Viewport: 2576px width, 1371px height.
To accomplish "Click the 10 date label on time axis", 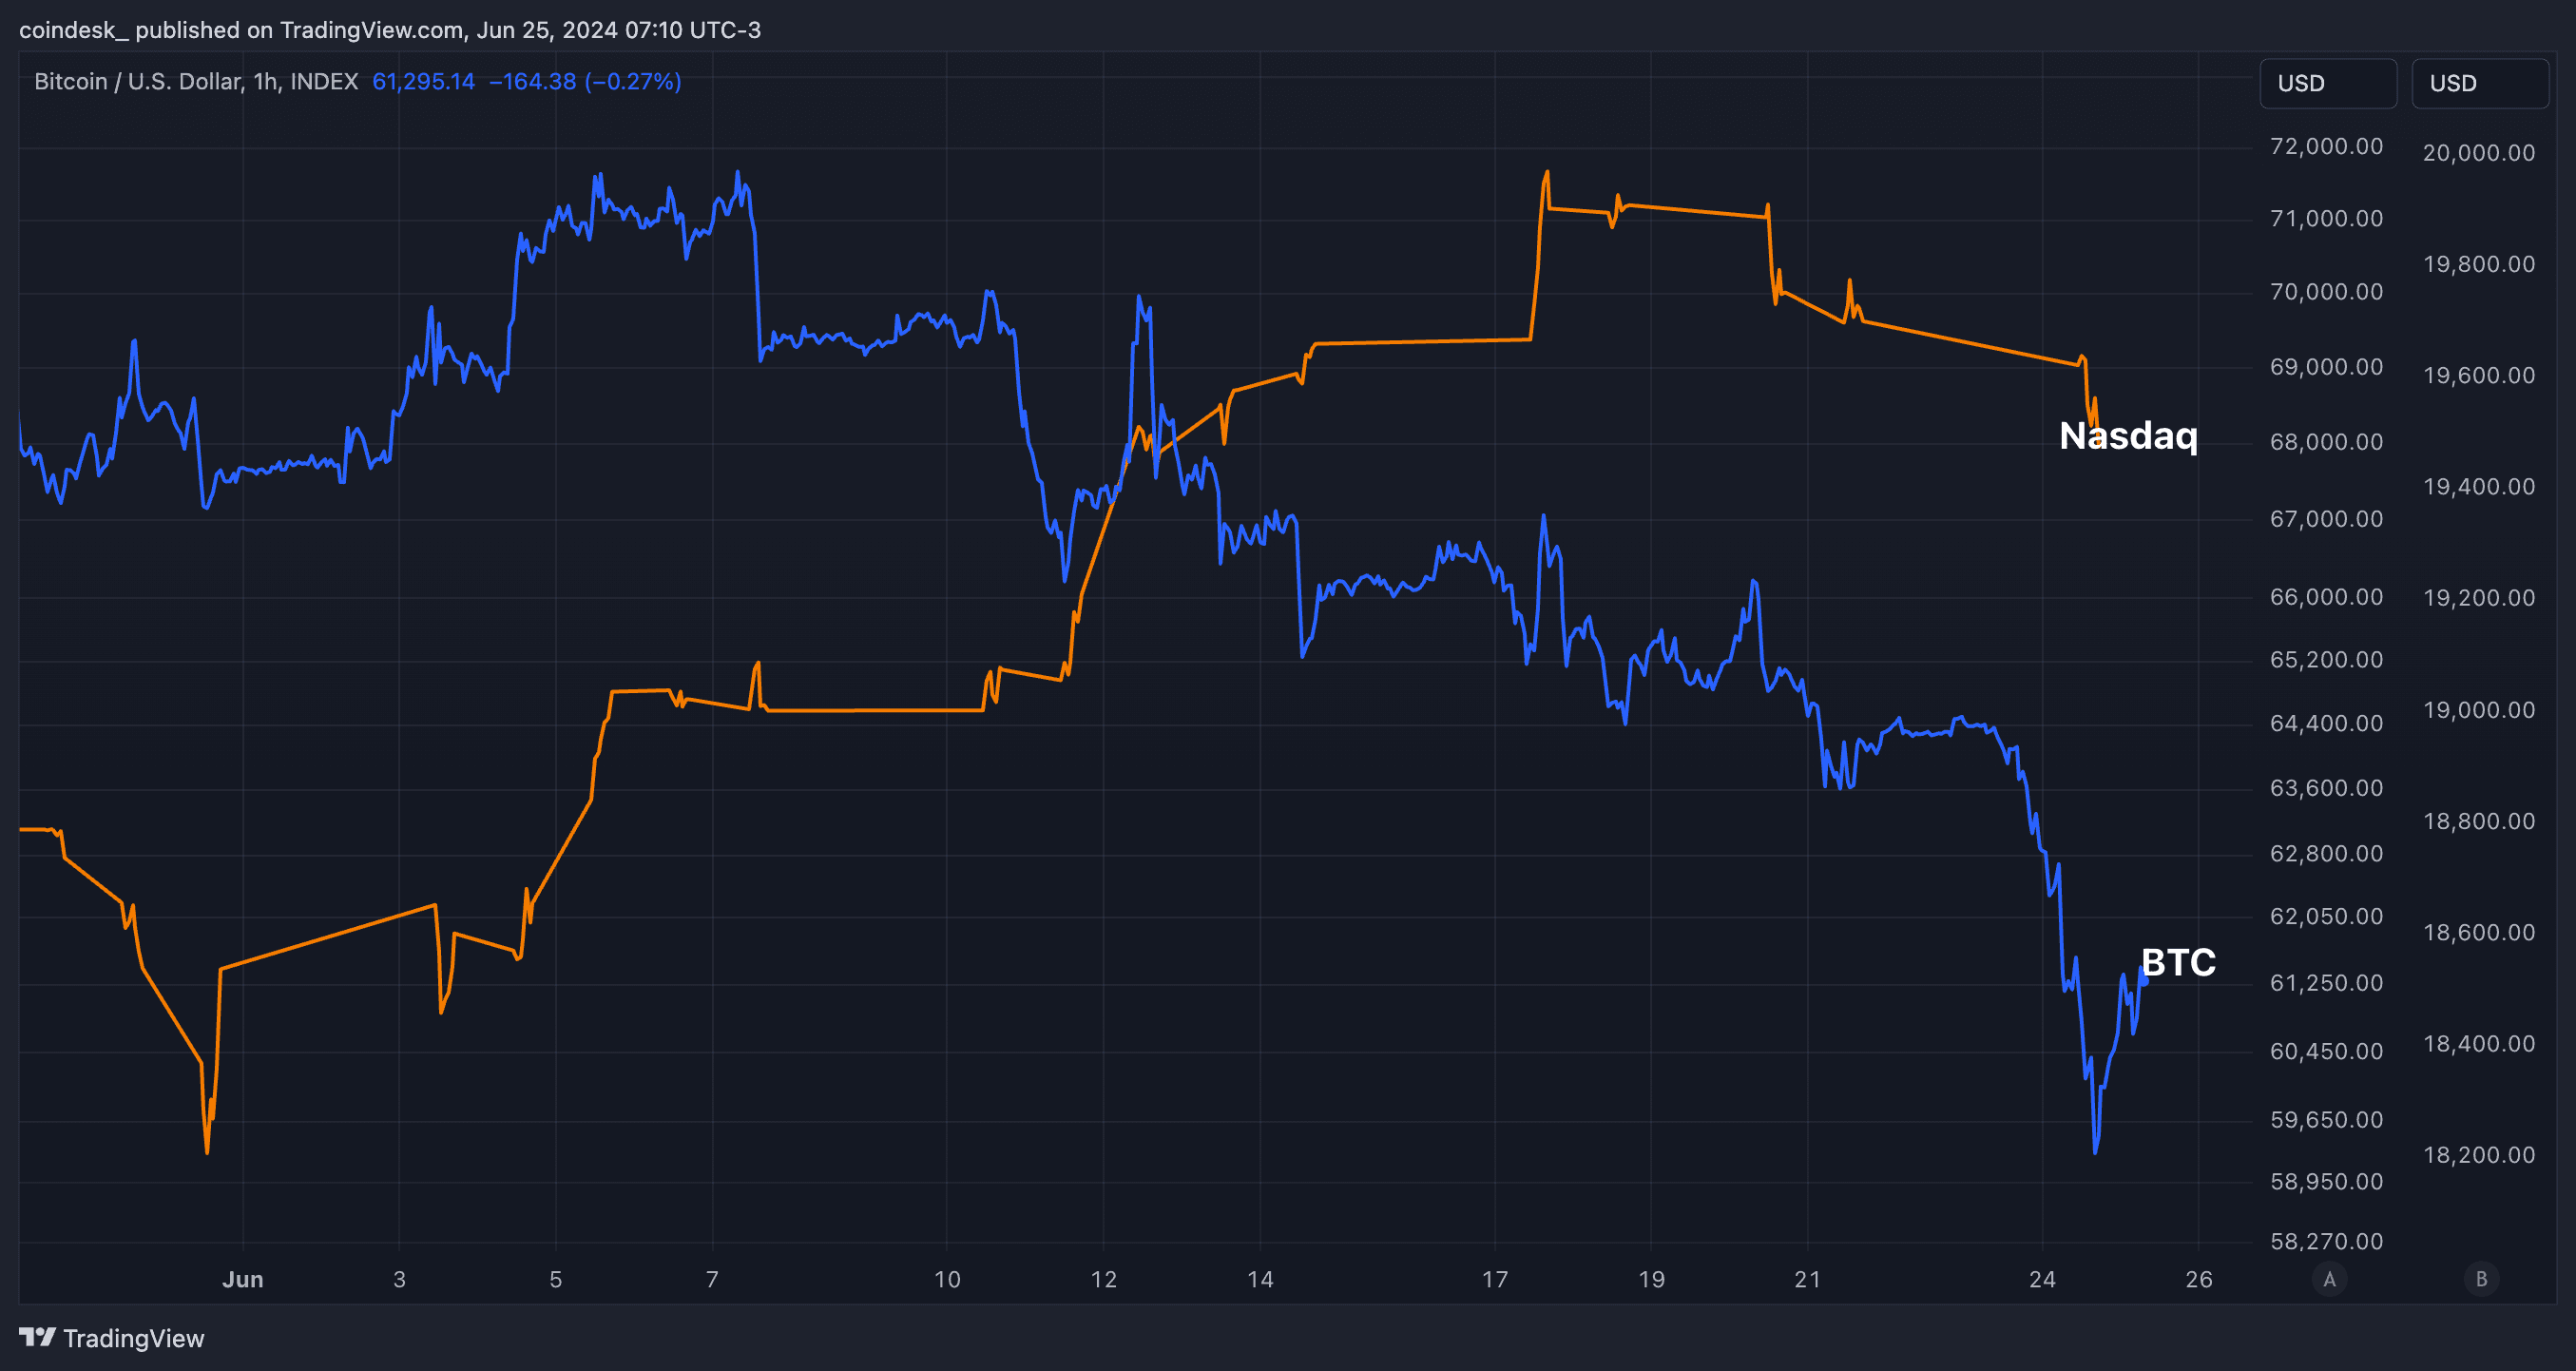I will [946, 1279].
